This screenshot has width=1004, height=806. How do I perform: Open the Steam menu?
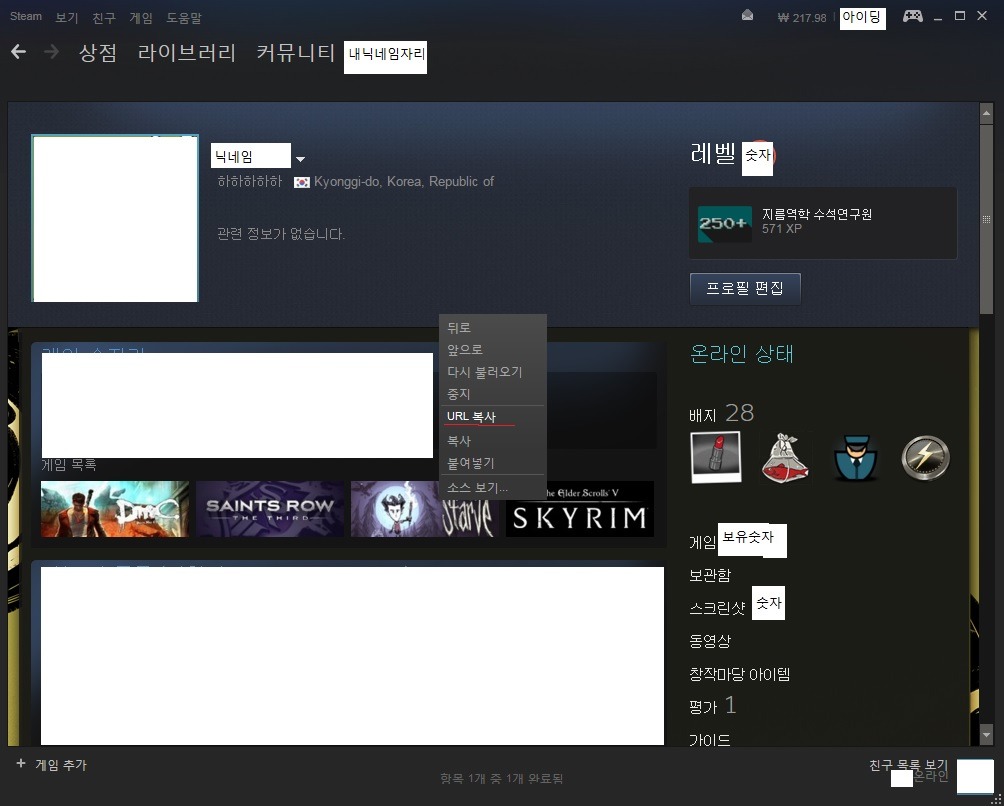26,17
